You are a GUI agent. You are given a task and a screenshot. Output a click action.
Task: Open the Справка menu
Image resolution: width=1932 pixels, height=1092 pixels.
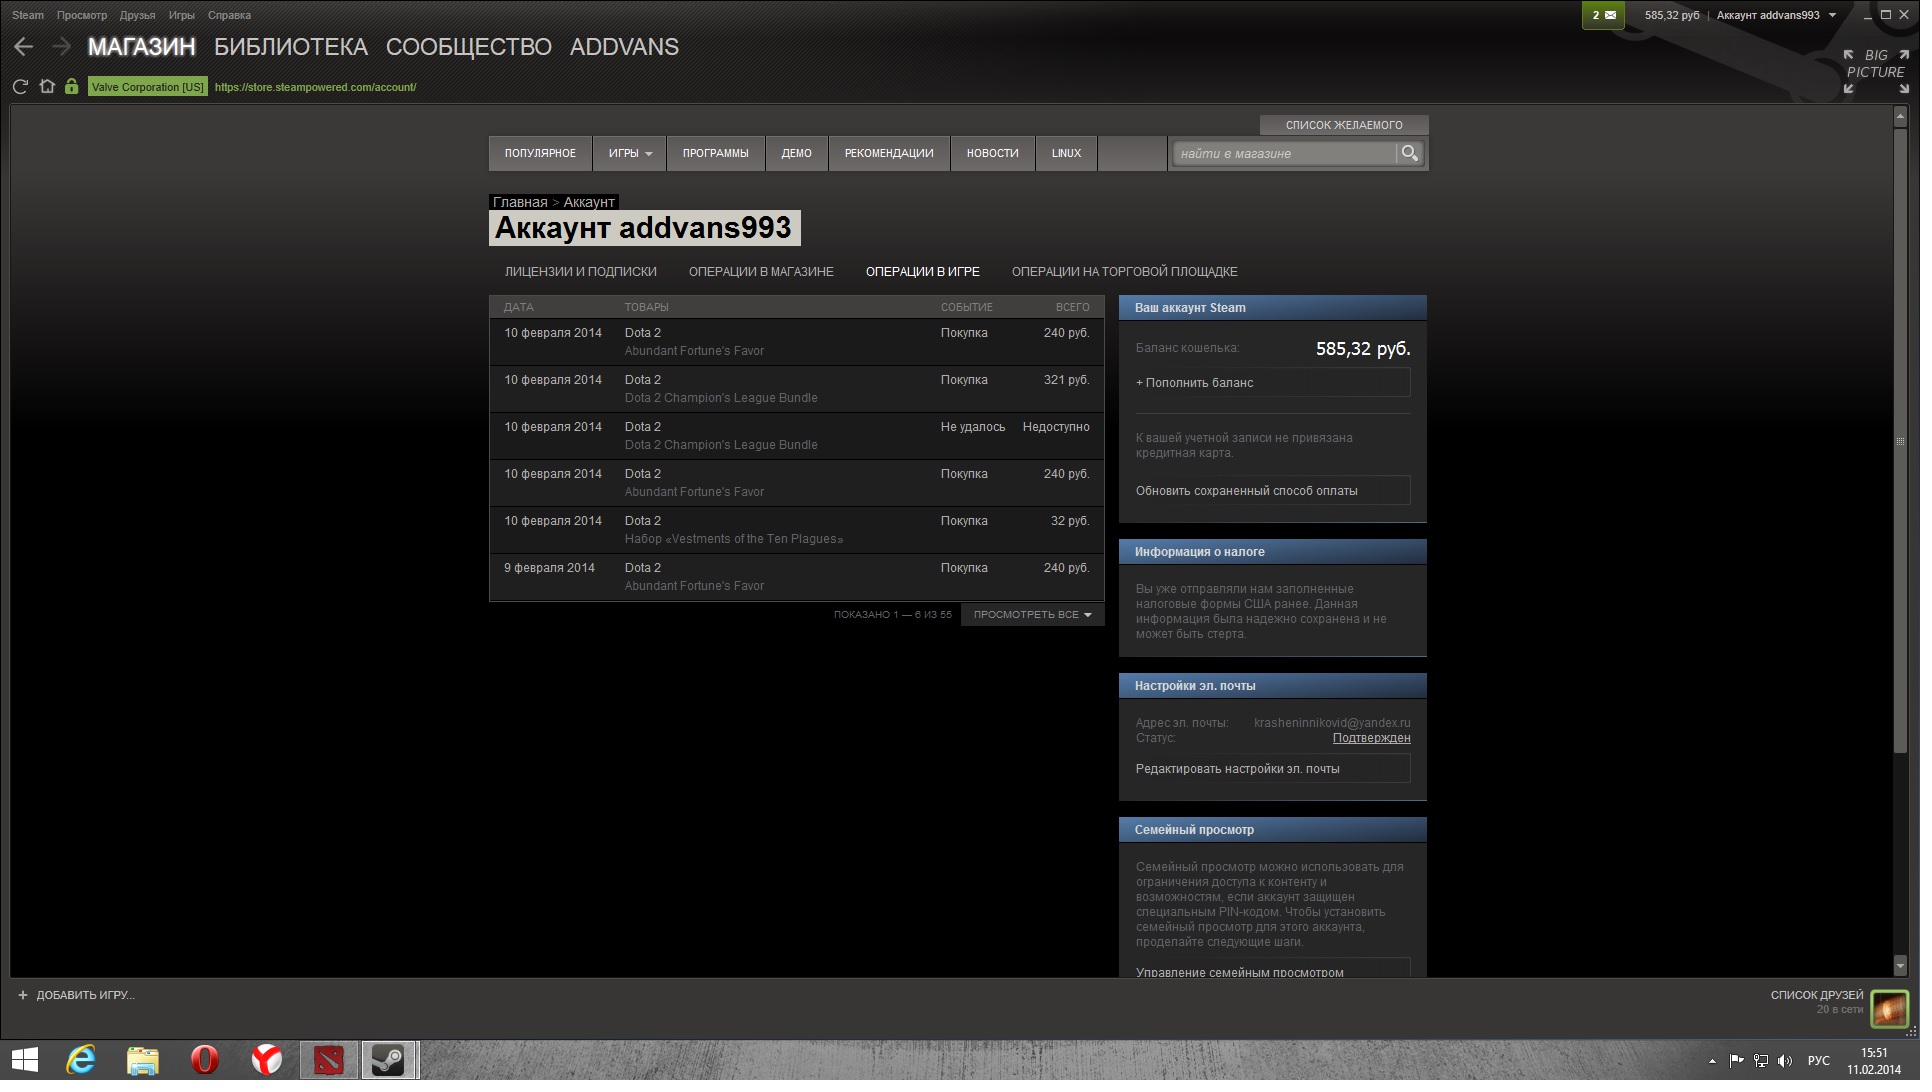click(231, 15)
